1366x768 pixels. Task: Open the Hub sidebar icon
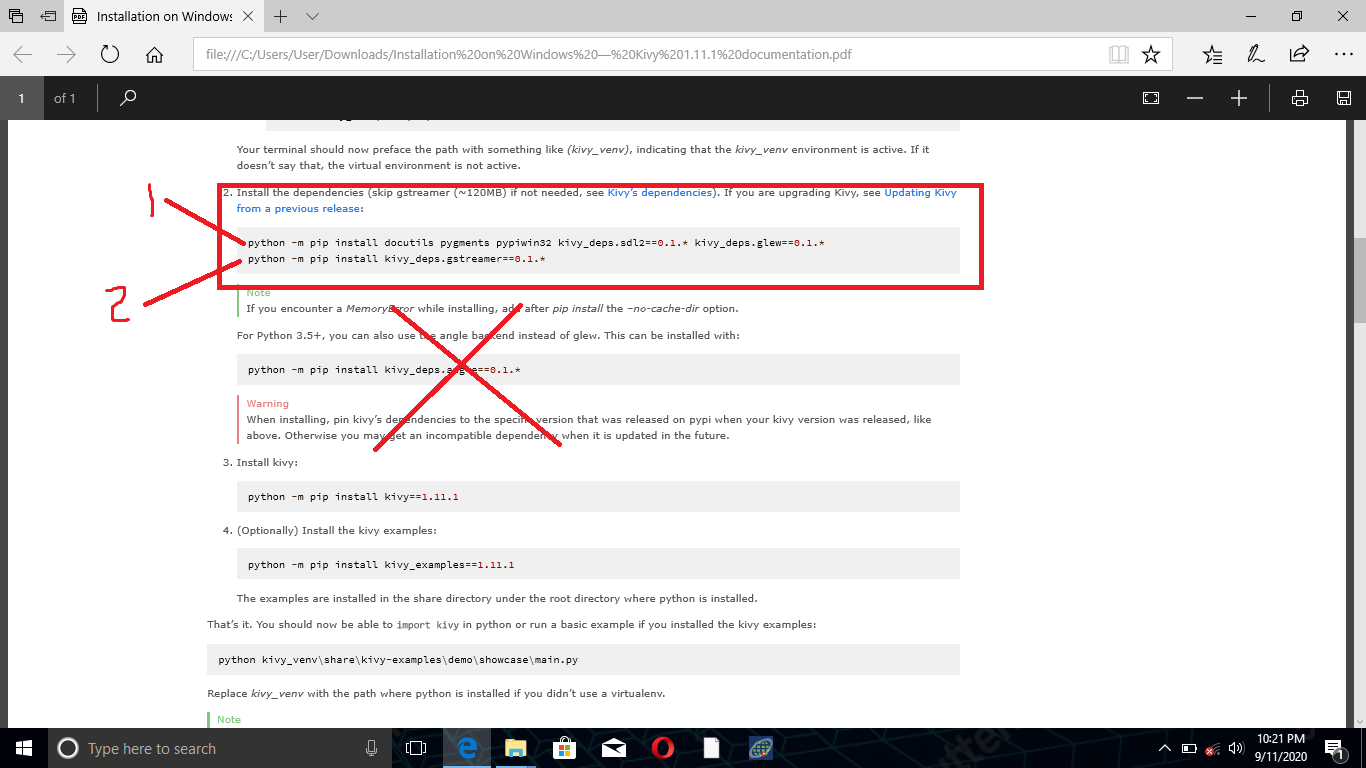(x=1213, y=55)
